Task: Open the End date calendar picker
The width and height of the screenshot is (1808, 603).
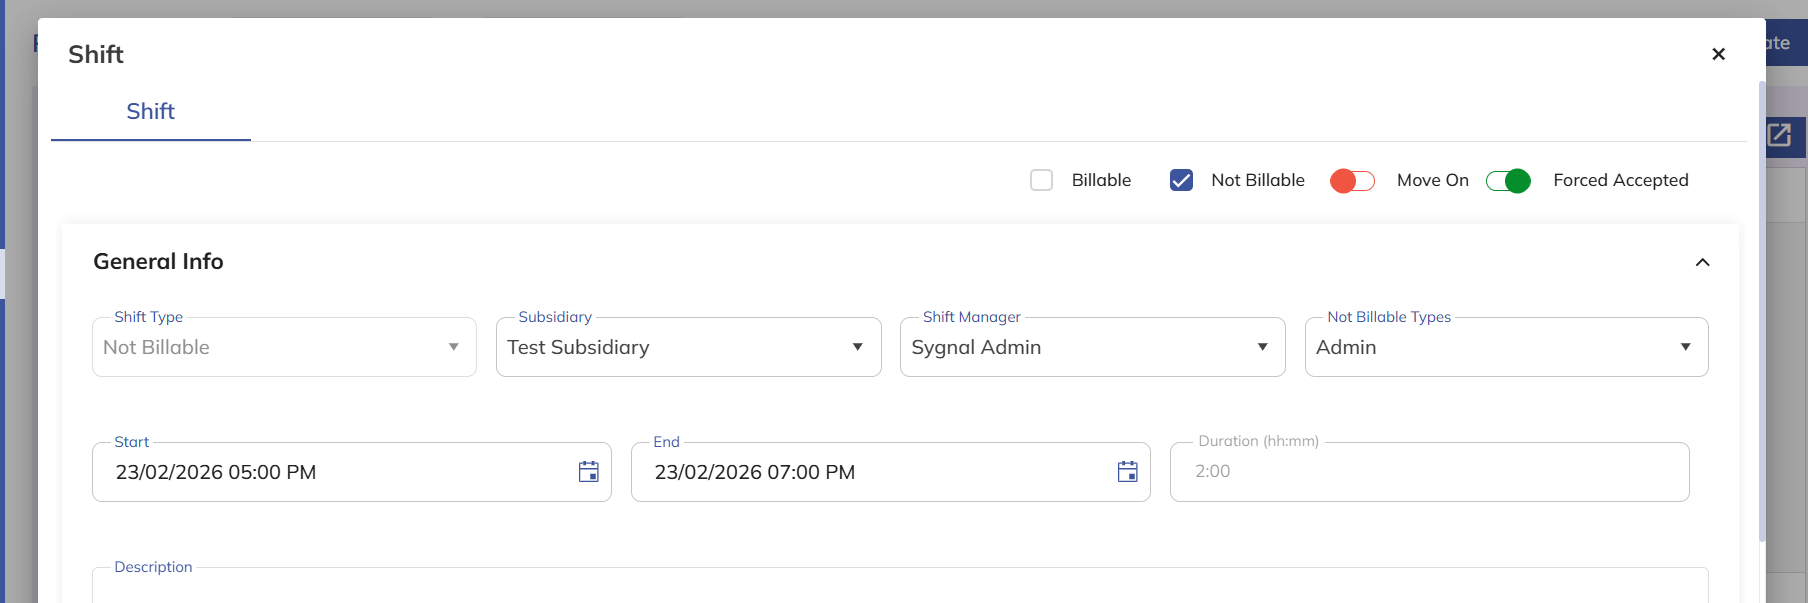Action: [1127, 472]
